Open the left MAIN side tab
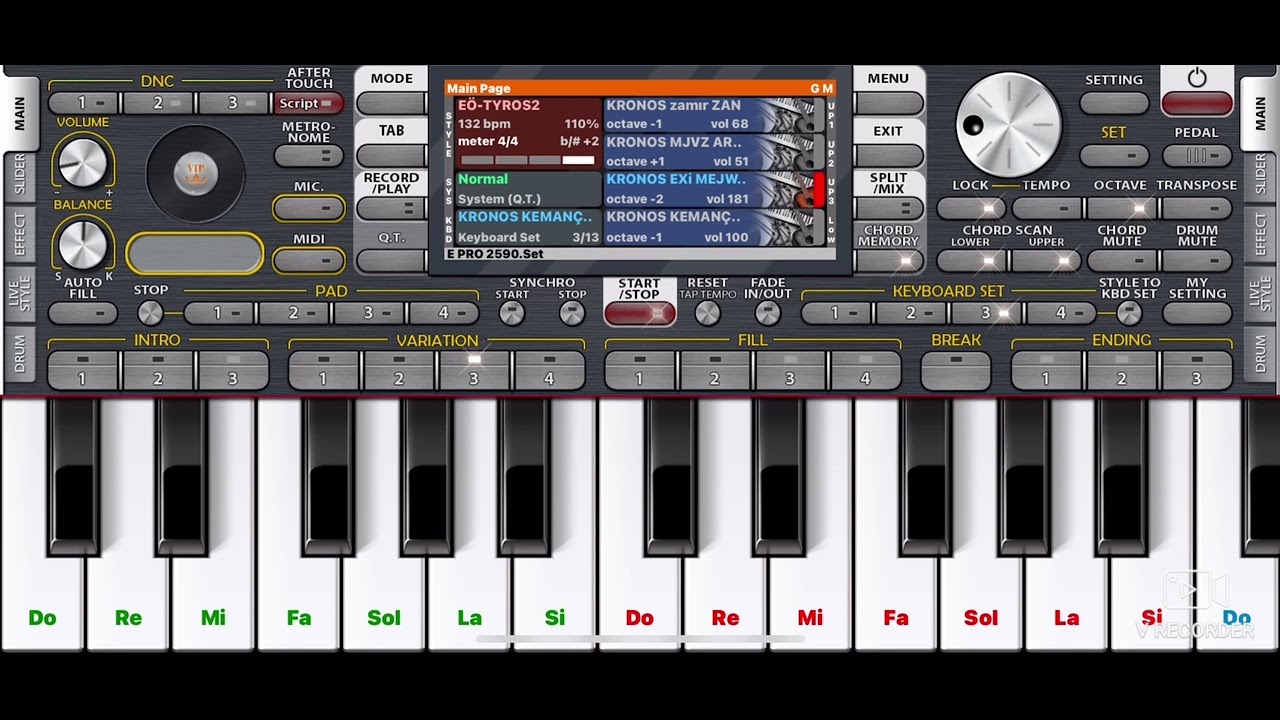This screenshot has height=720, width=1280. (x=19, y=113)
